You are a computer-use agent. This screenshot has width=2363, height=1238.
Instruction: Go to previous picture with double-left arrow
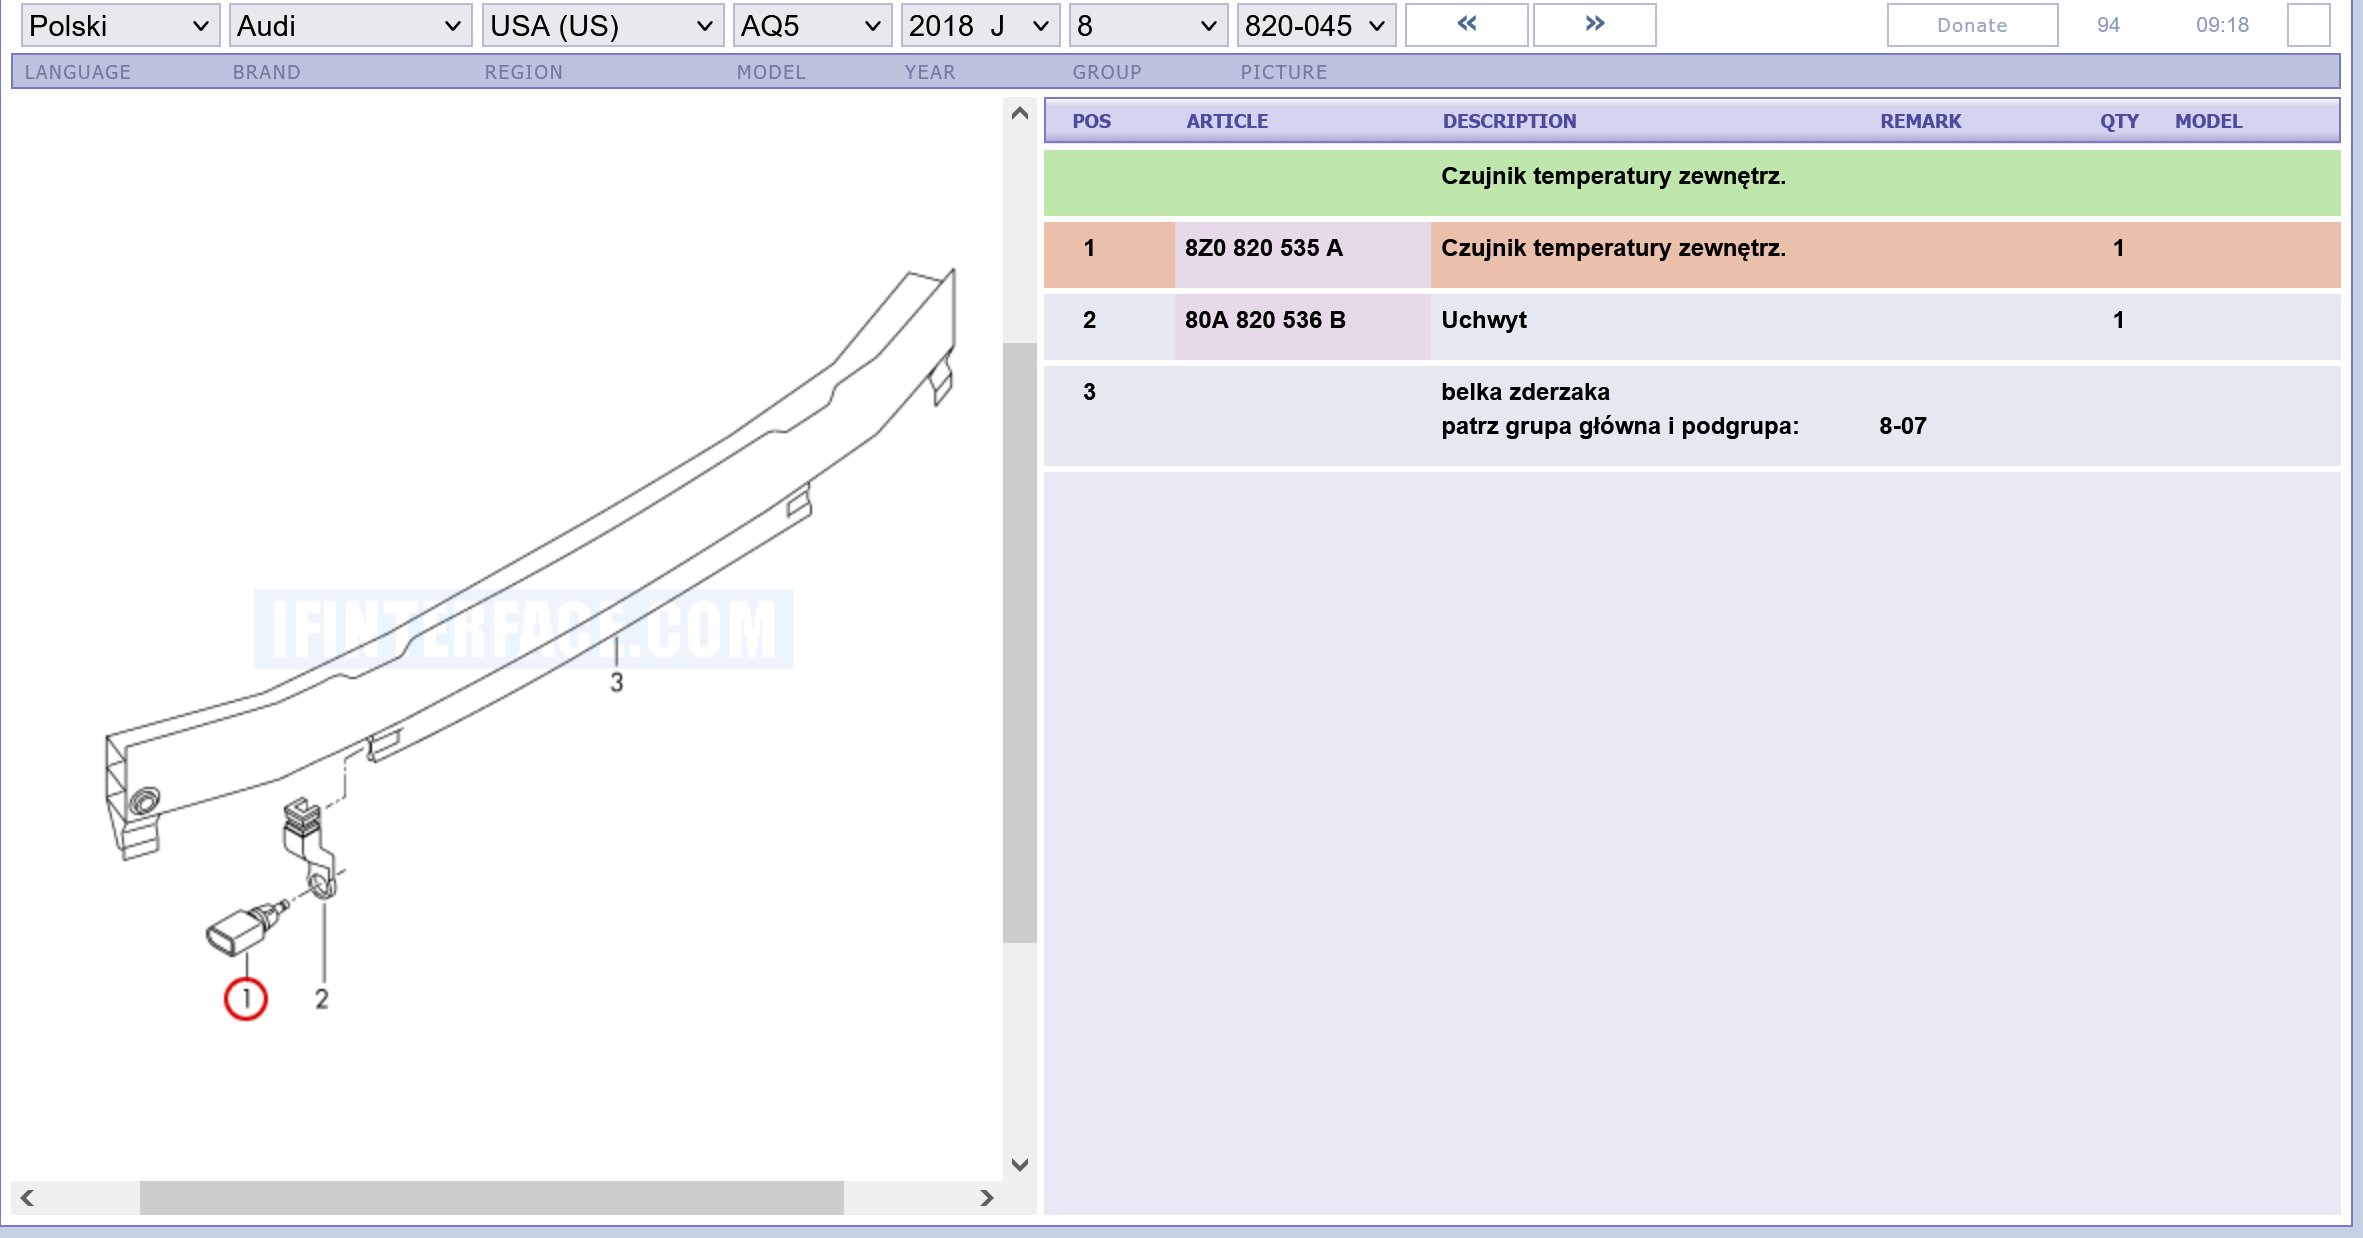1466,25
